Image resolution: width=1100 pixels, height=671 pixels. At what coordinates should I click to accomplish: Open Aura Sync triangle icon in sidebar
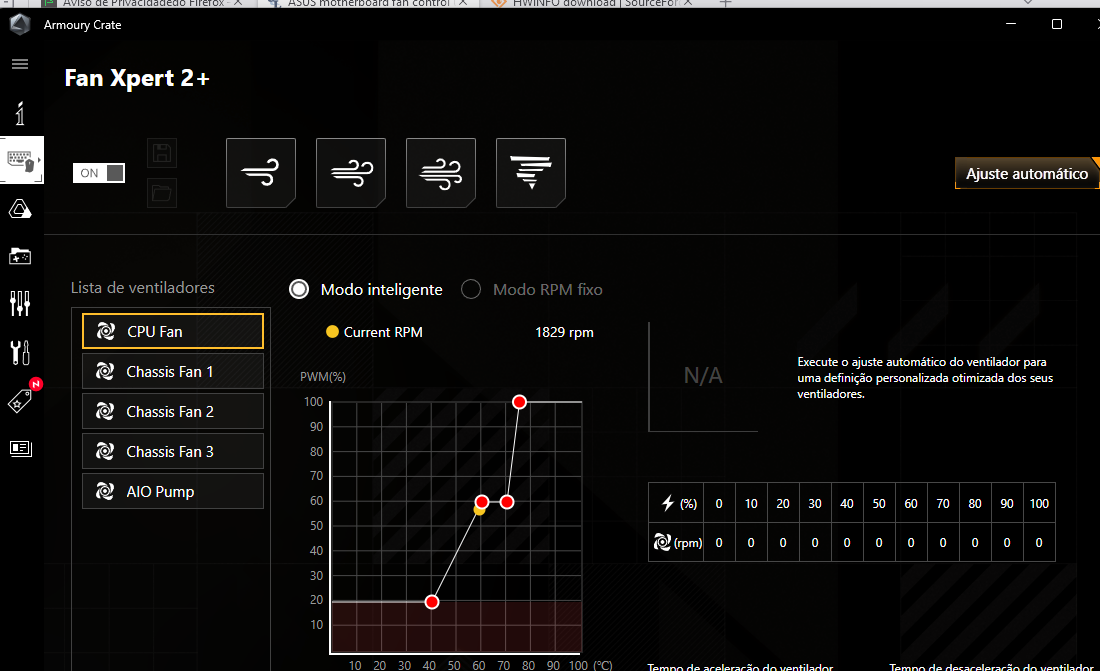tap(20, 209)
